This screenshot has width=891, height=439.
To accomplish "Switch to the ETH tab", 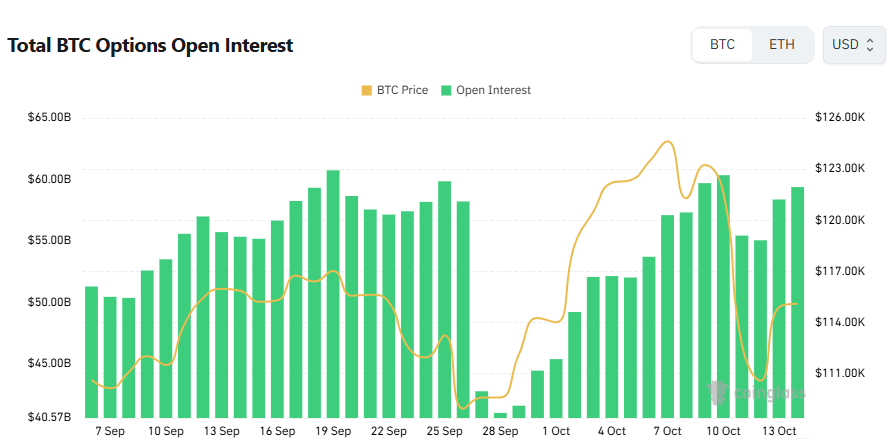I will [782, 45].
